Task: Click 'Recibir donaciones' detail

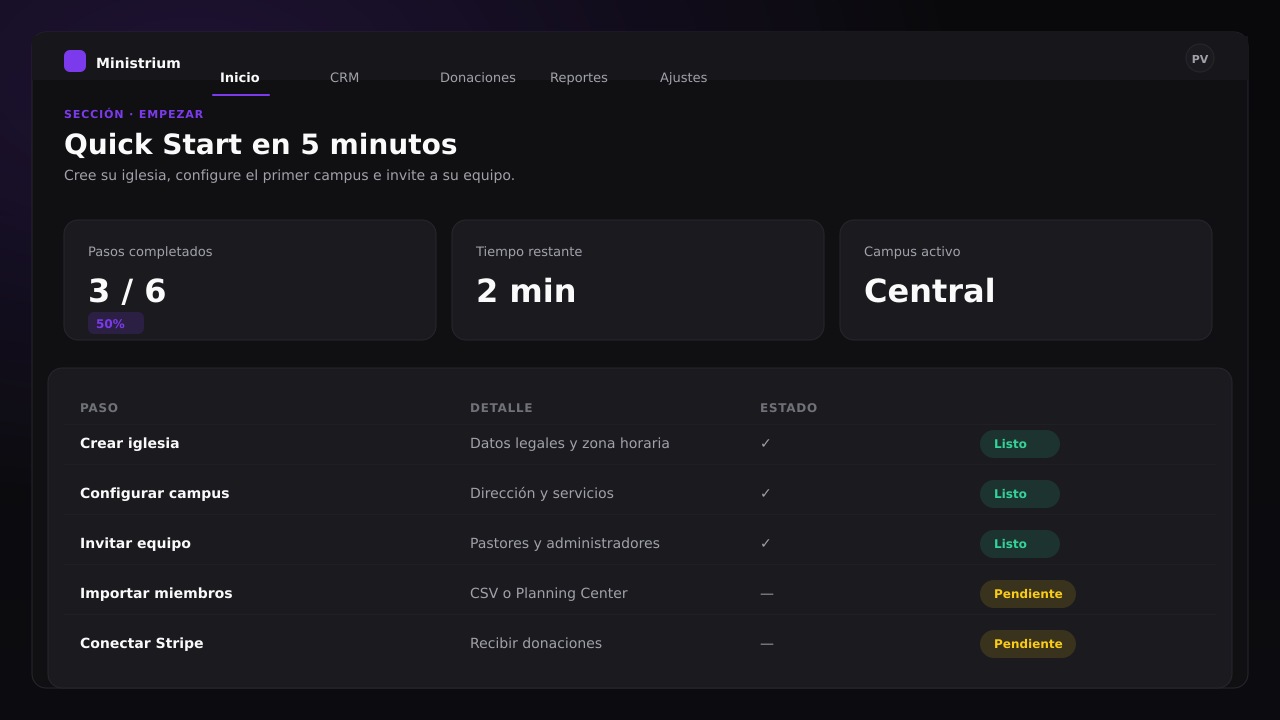Action: pos(536,643)
